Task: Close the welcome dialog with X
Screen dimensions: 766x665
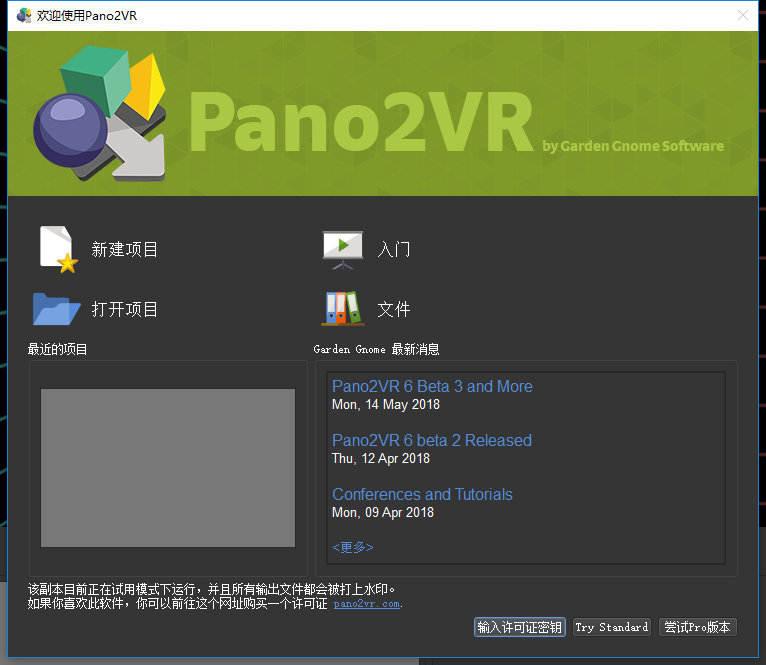Action: coord(743,15)
